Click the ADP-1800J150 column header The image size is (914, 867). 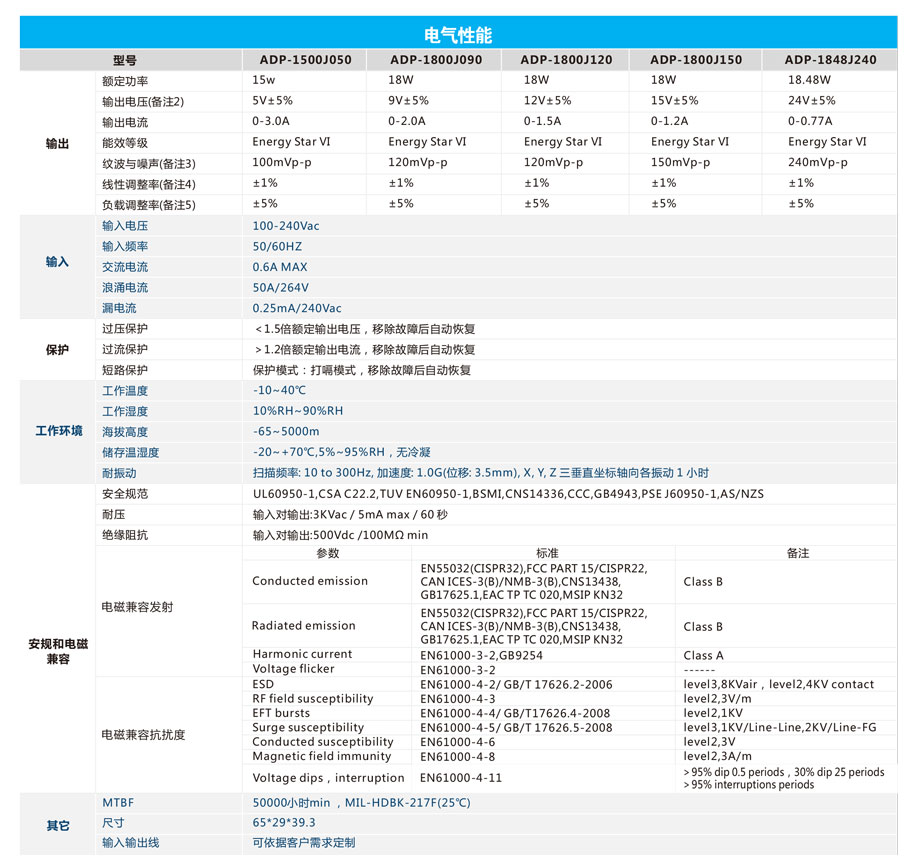[x=696, y=59]
